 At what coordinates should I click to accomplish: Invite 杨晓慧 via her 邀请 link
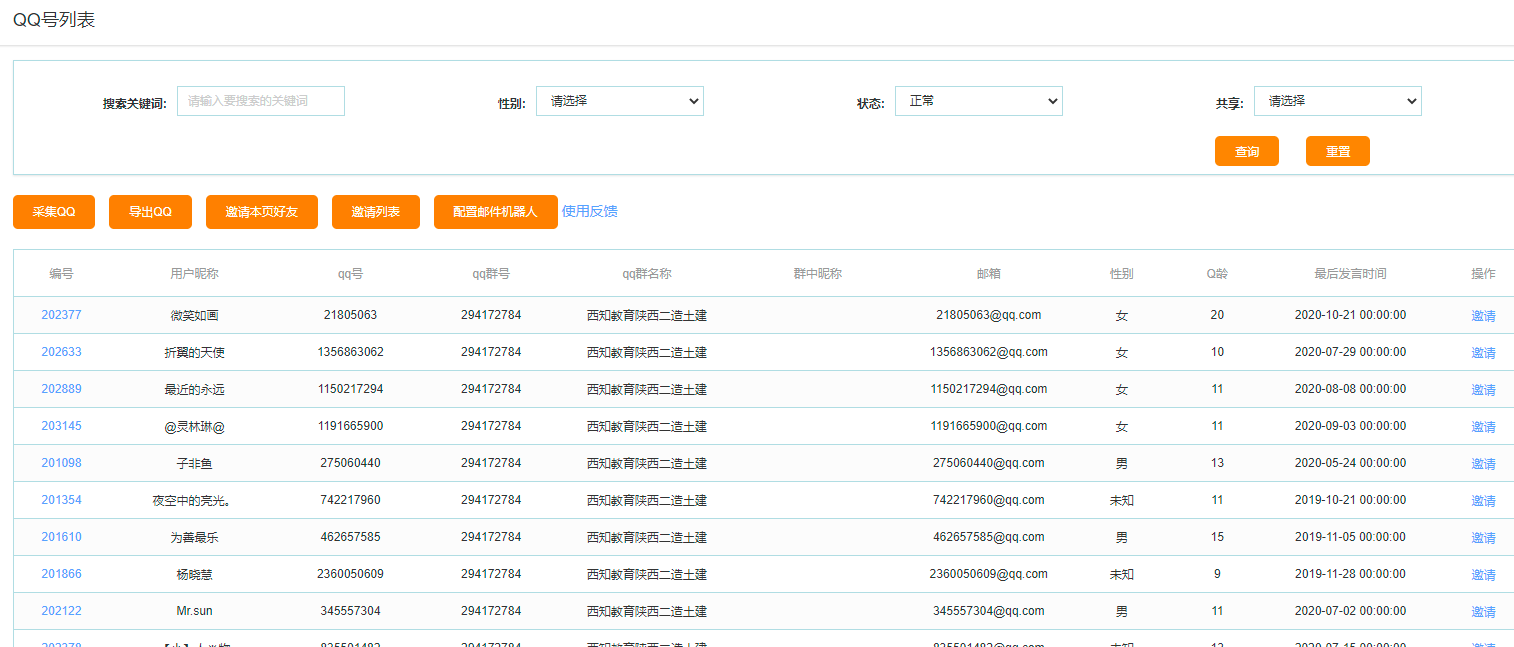pyautogui.click(x=1483, y=573)
